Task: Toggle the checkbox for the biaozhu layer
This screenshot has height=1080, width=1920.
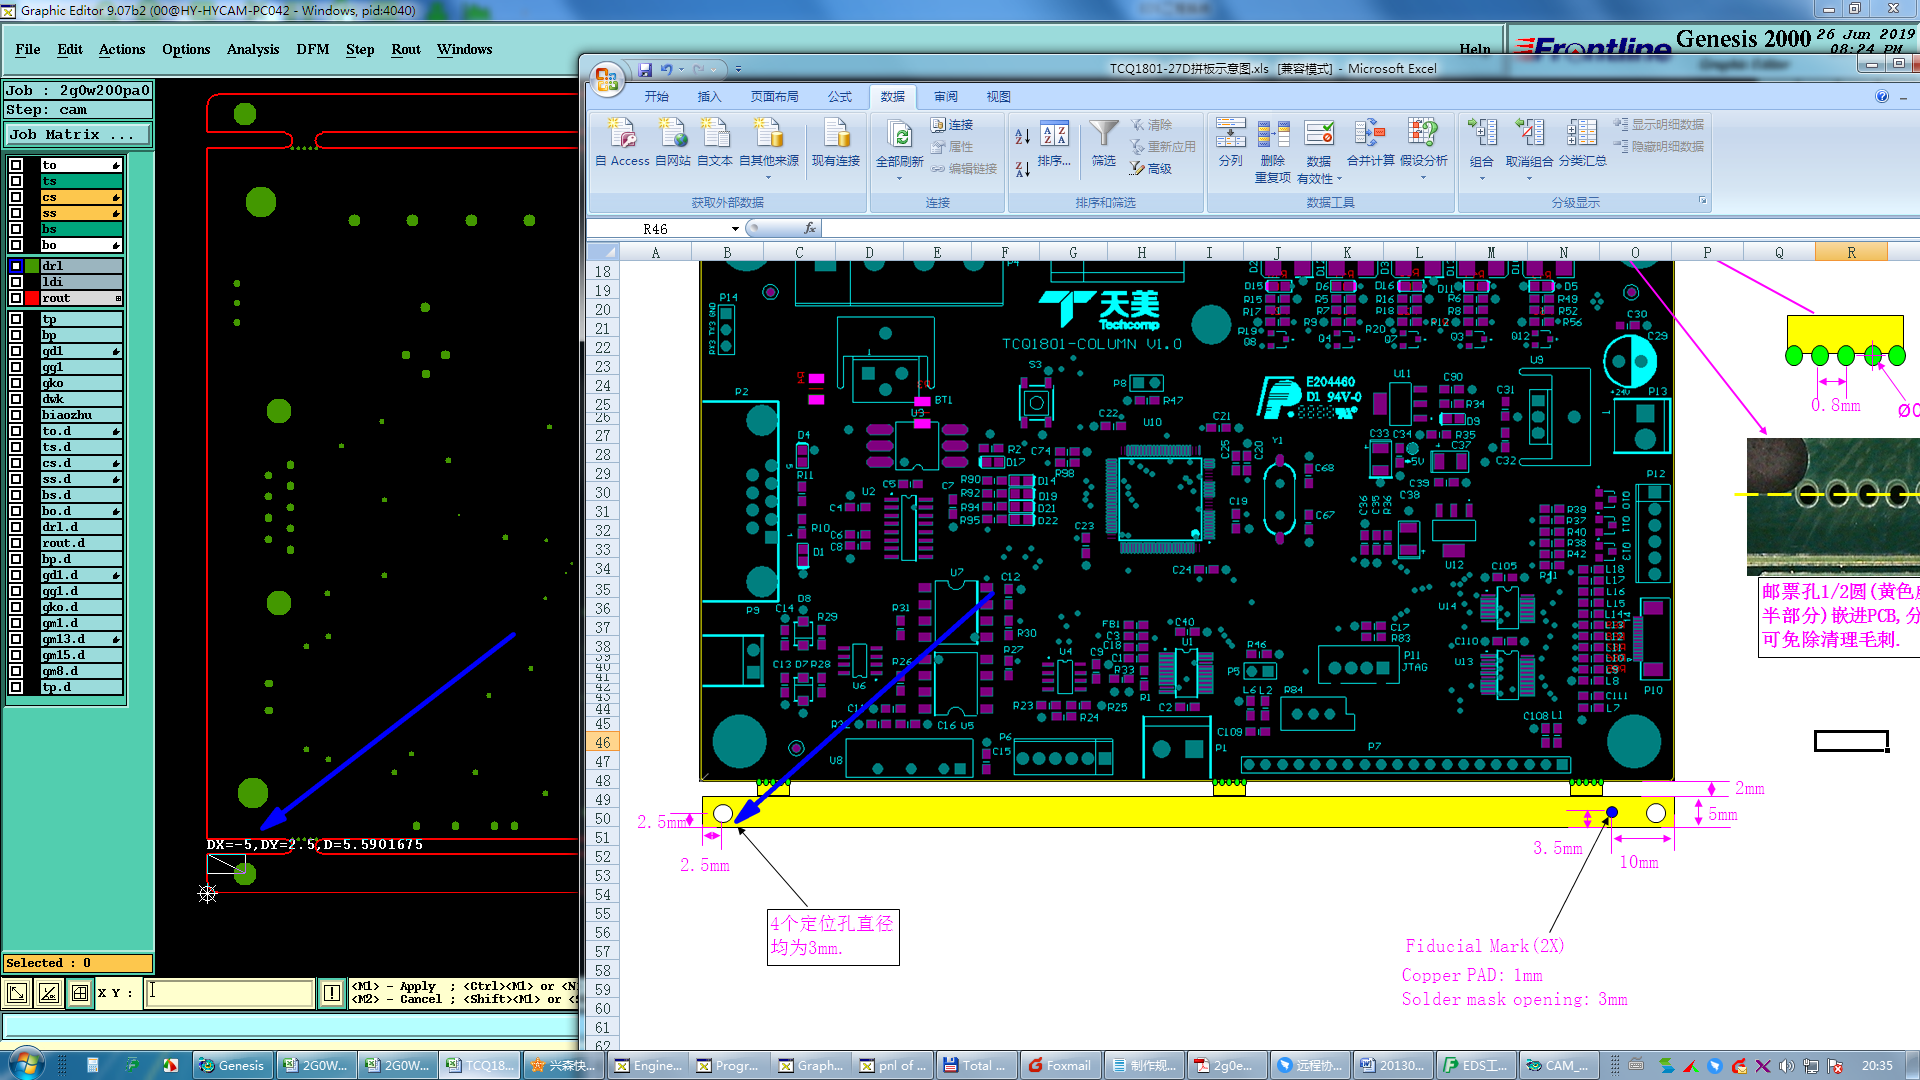Action: 16,415
